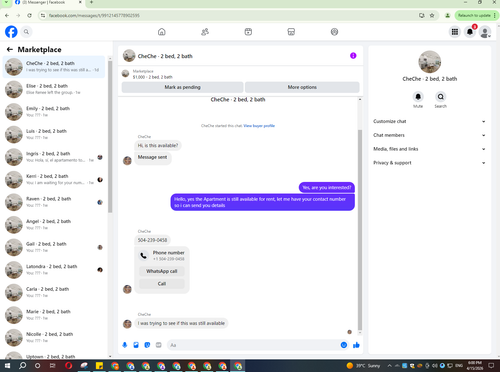Open the notifications bell
The width and height of the screenshot is (500, 372).
[470, 32]
